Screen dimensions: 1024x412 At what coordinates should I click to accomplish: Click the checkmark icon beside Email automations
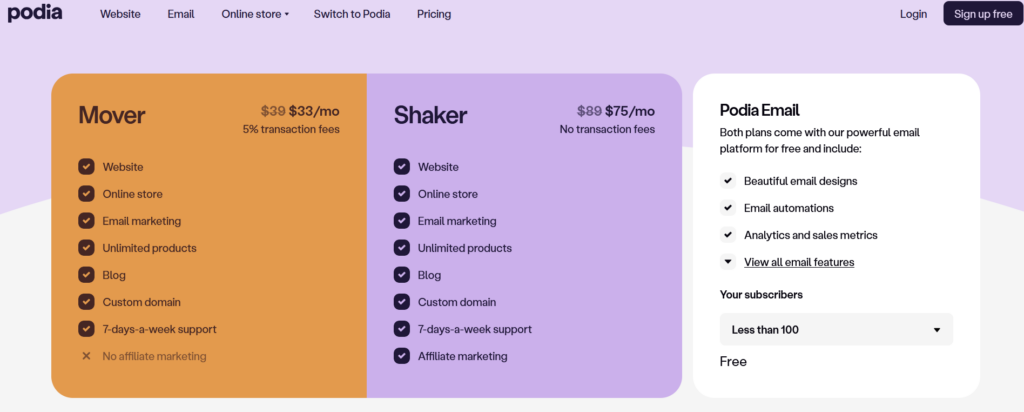click(x=728, y=208)
